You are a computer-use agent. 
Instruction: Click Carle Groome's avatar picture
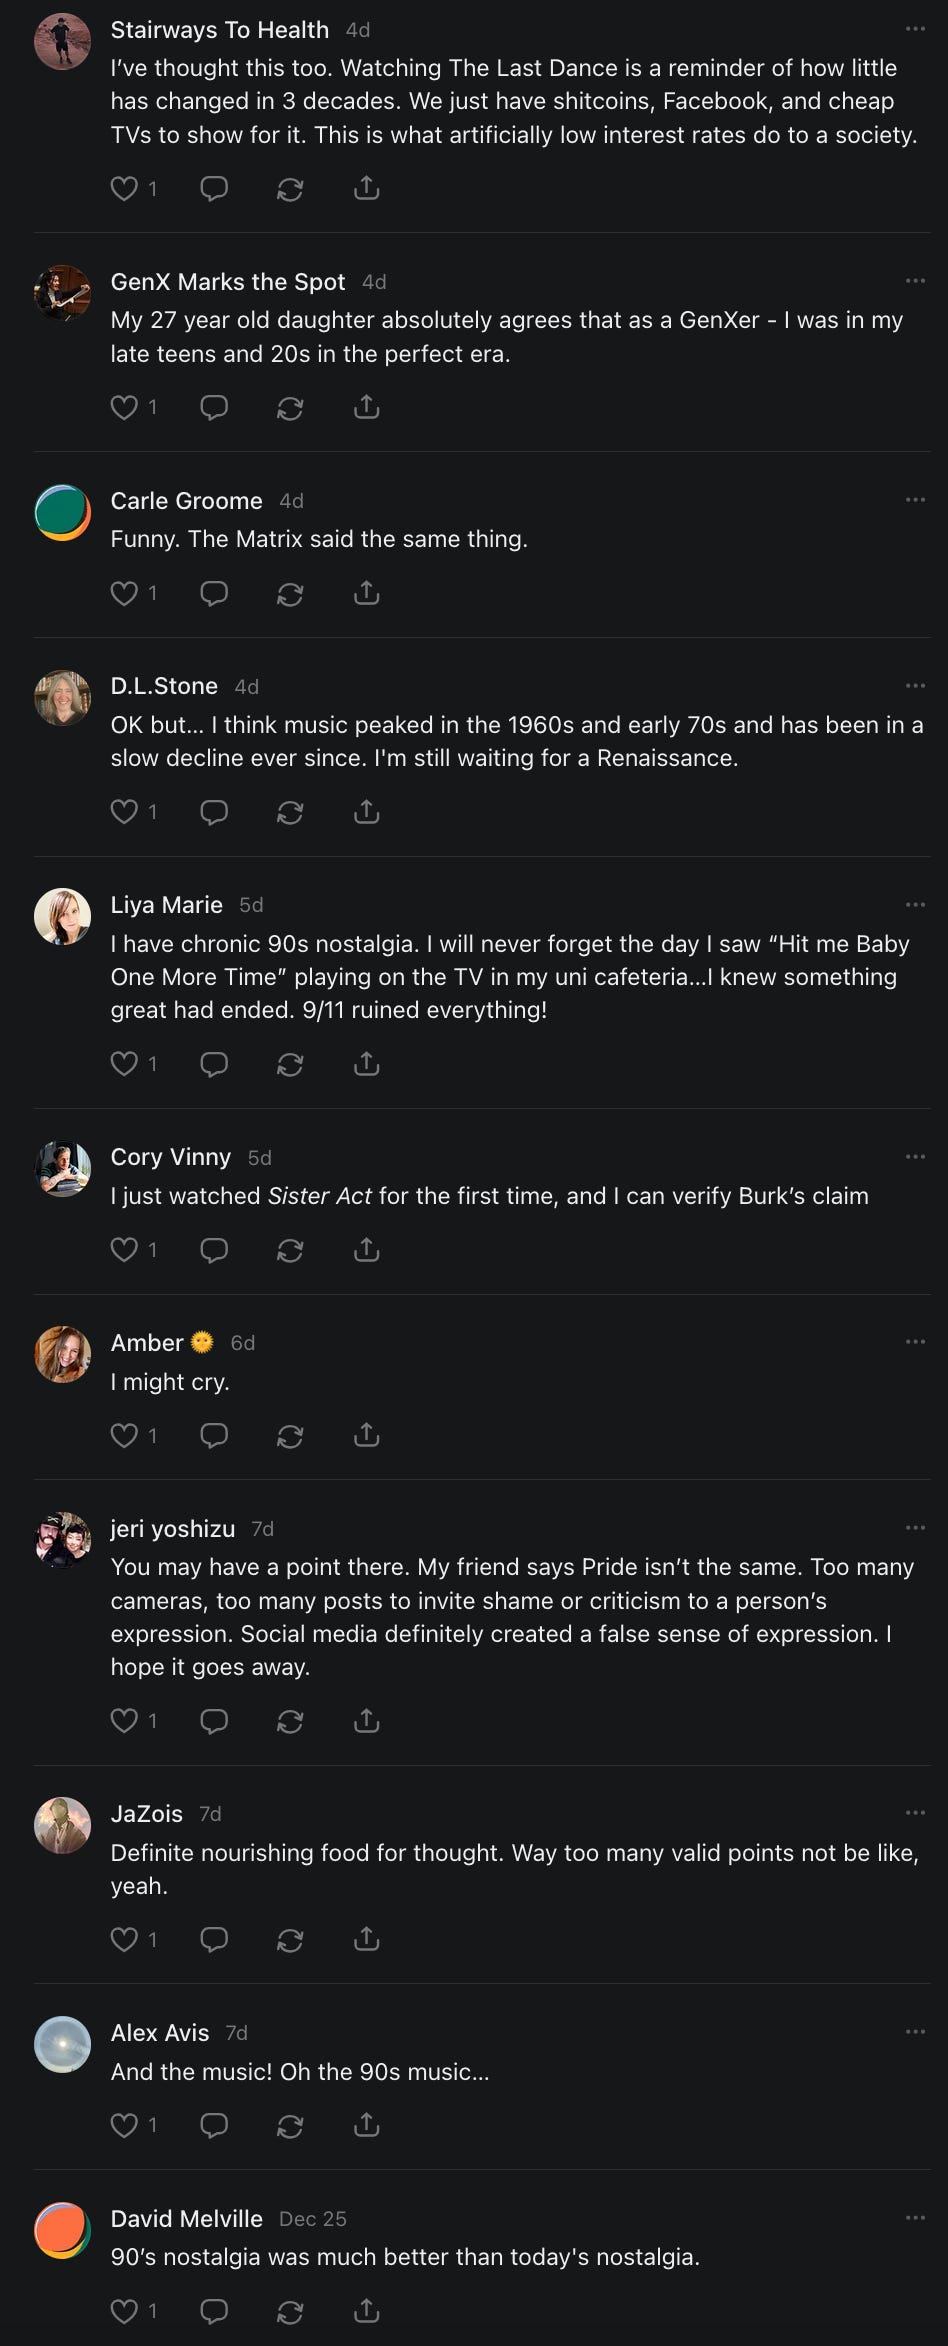[63, 513]
